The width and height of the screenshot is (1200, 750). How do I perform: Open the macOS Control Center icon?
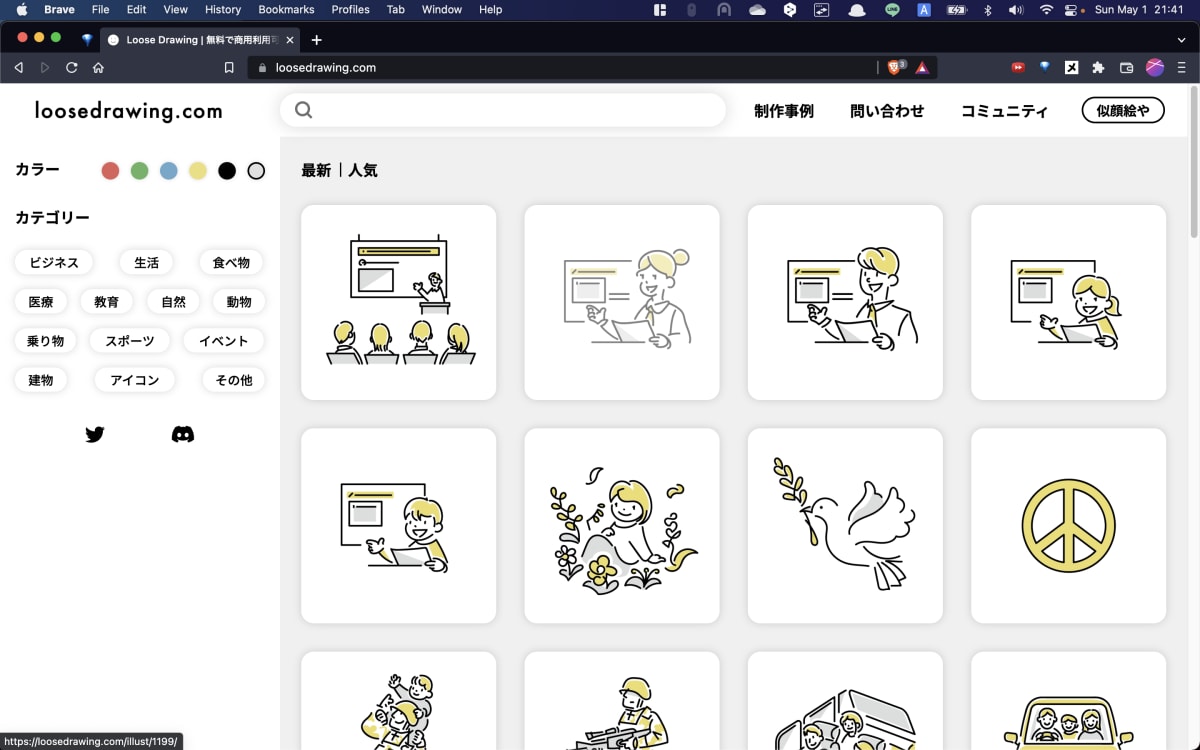(1072, 10)
